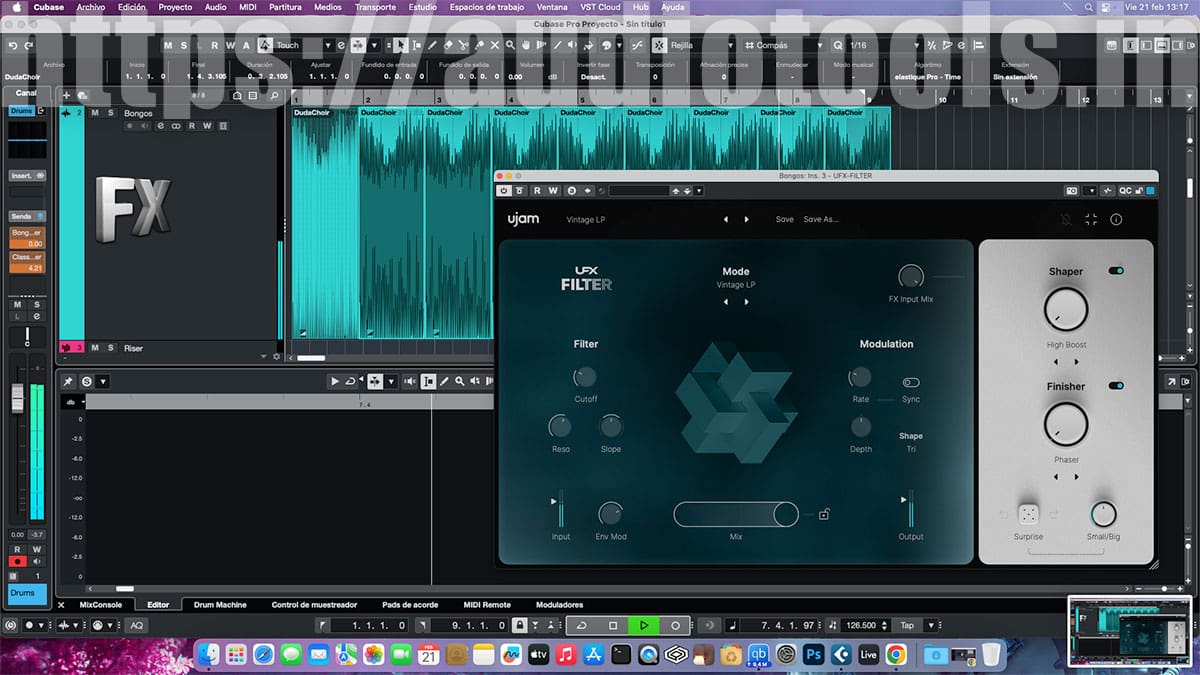Click the tempo value 126.500 field
Screen dimensions: 1200x675
pos(860,625)
